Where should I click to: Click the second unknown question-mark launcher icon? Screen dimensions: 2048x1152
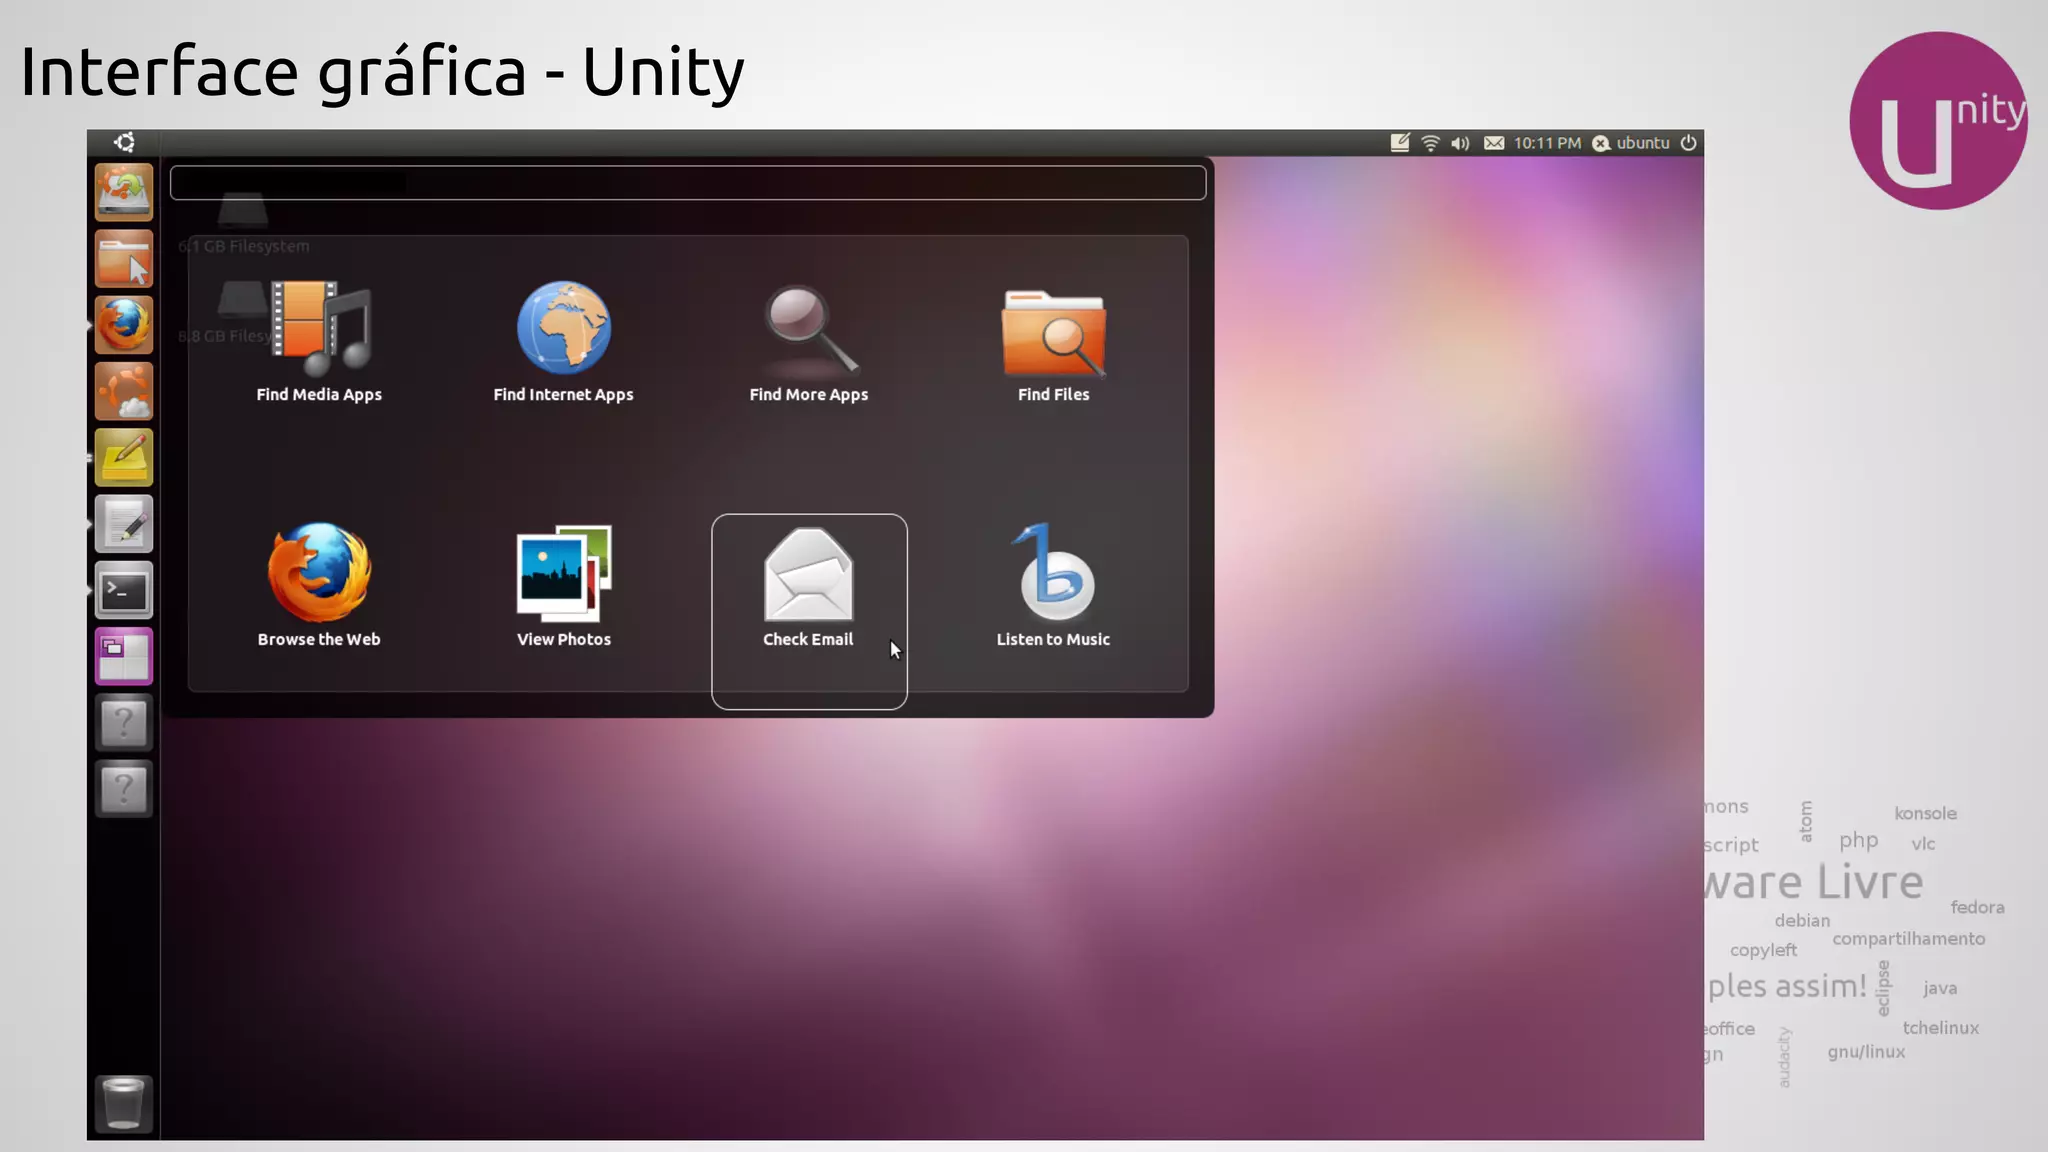tap(124, 790)
